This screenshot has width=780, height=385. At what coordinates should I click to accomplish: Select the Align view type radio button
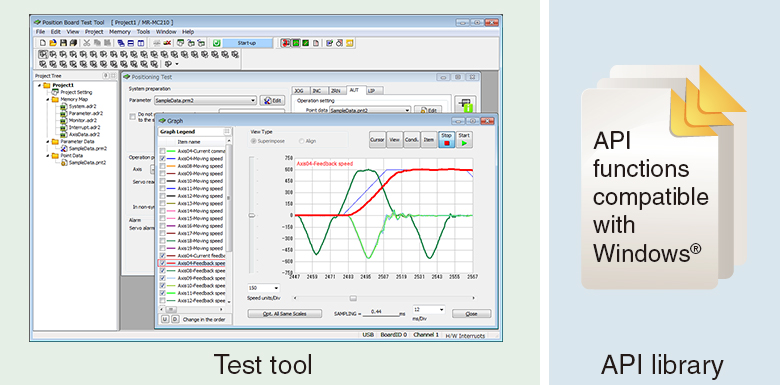coord(301,141)
